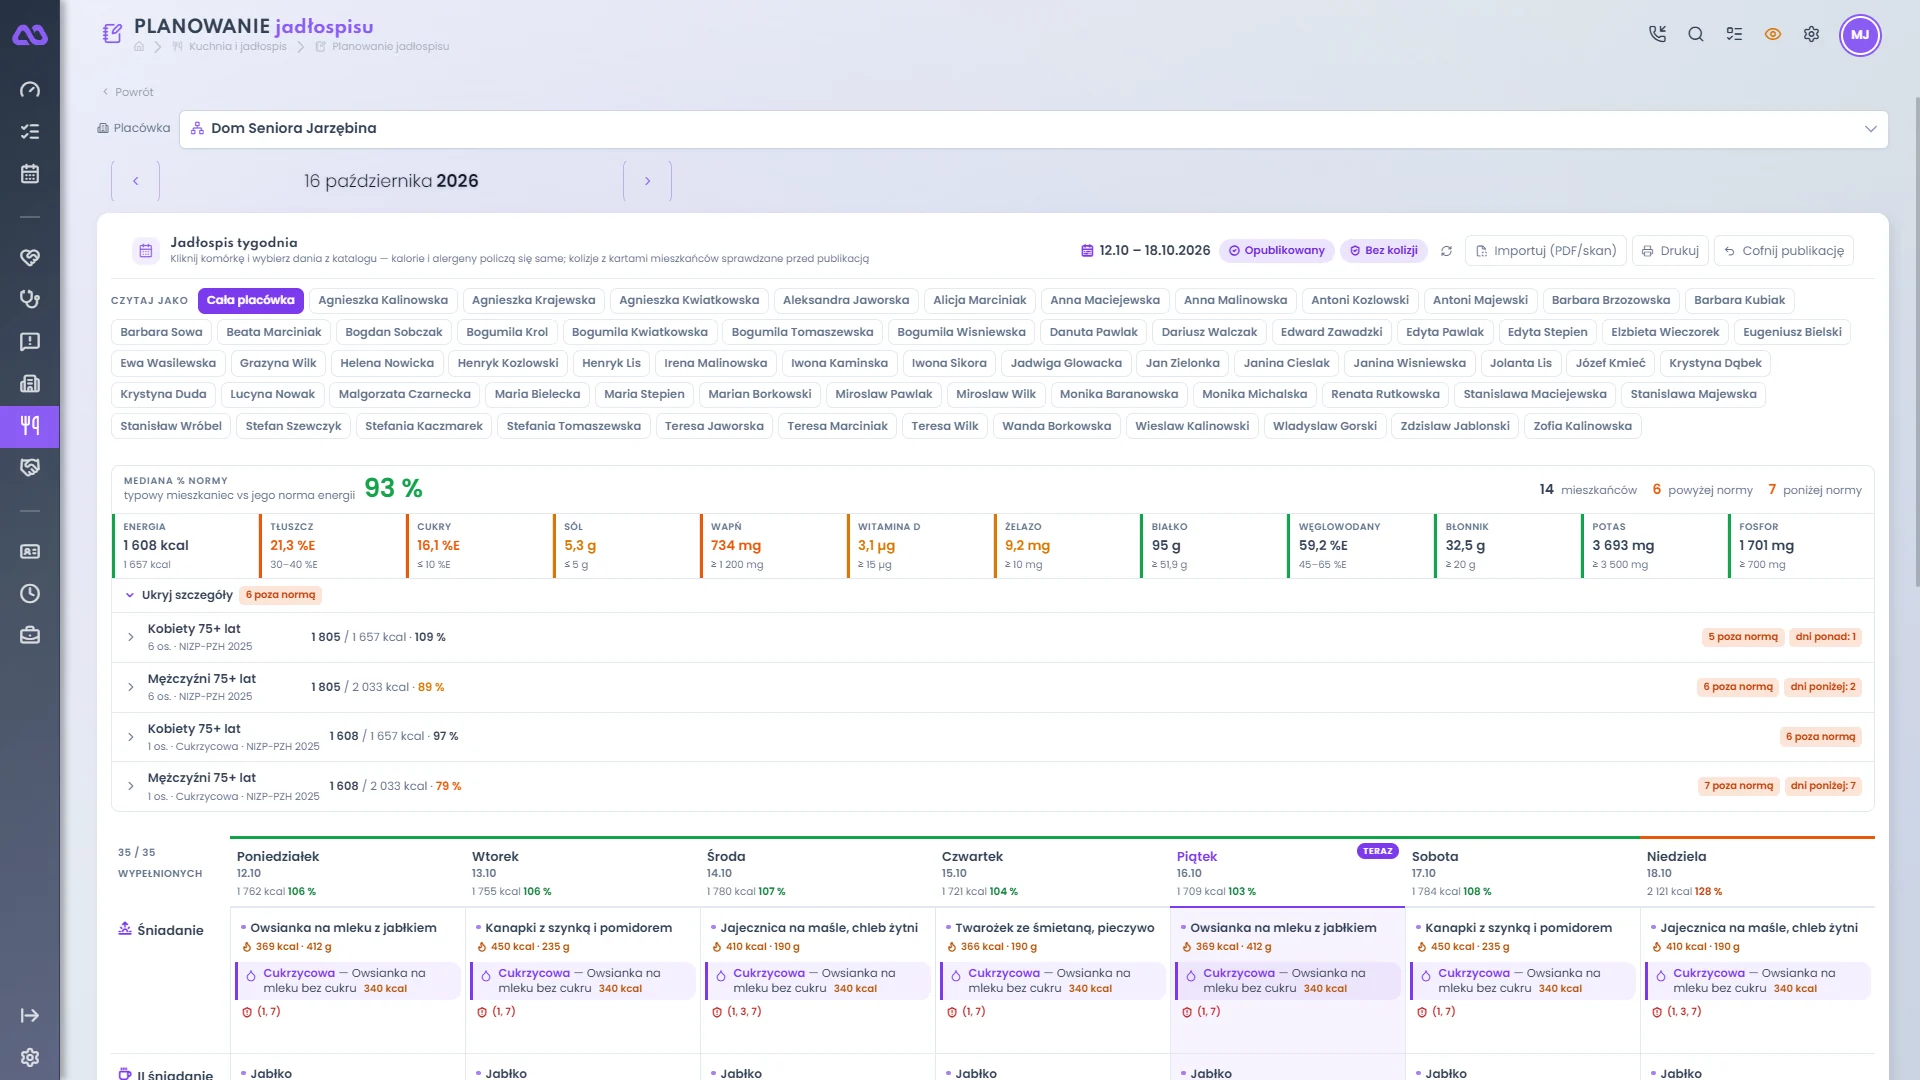Select resident Henryk Lis chip
Image resolution: width=1920 pixels, height=1080 pixels.
coord(611,363)
